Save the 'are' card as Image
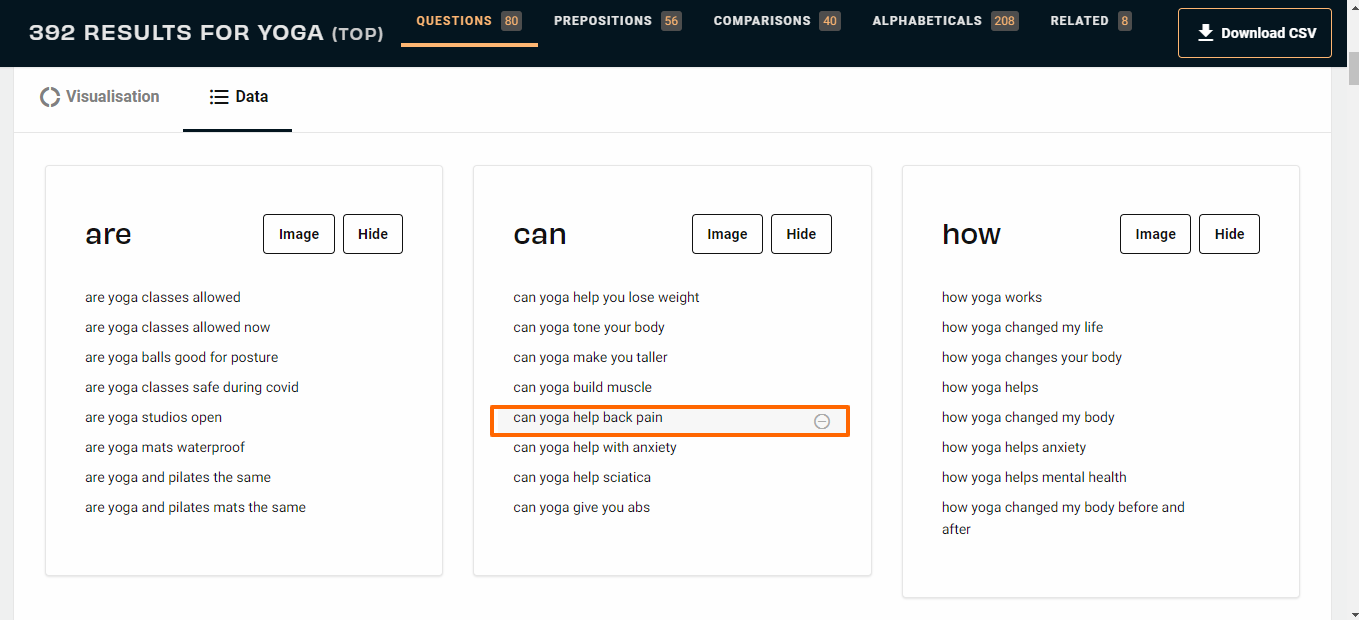This screenshot has height=620, width=1359. point(299,234)
